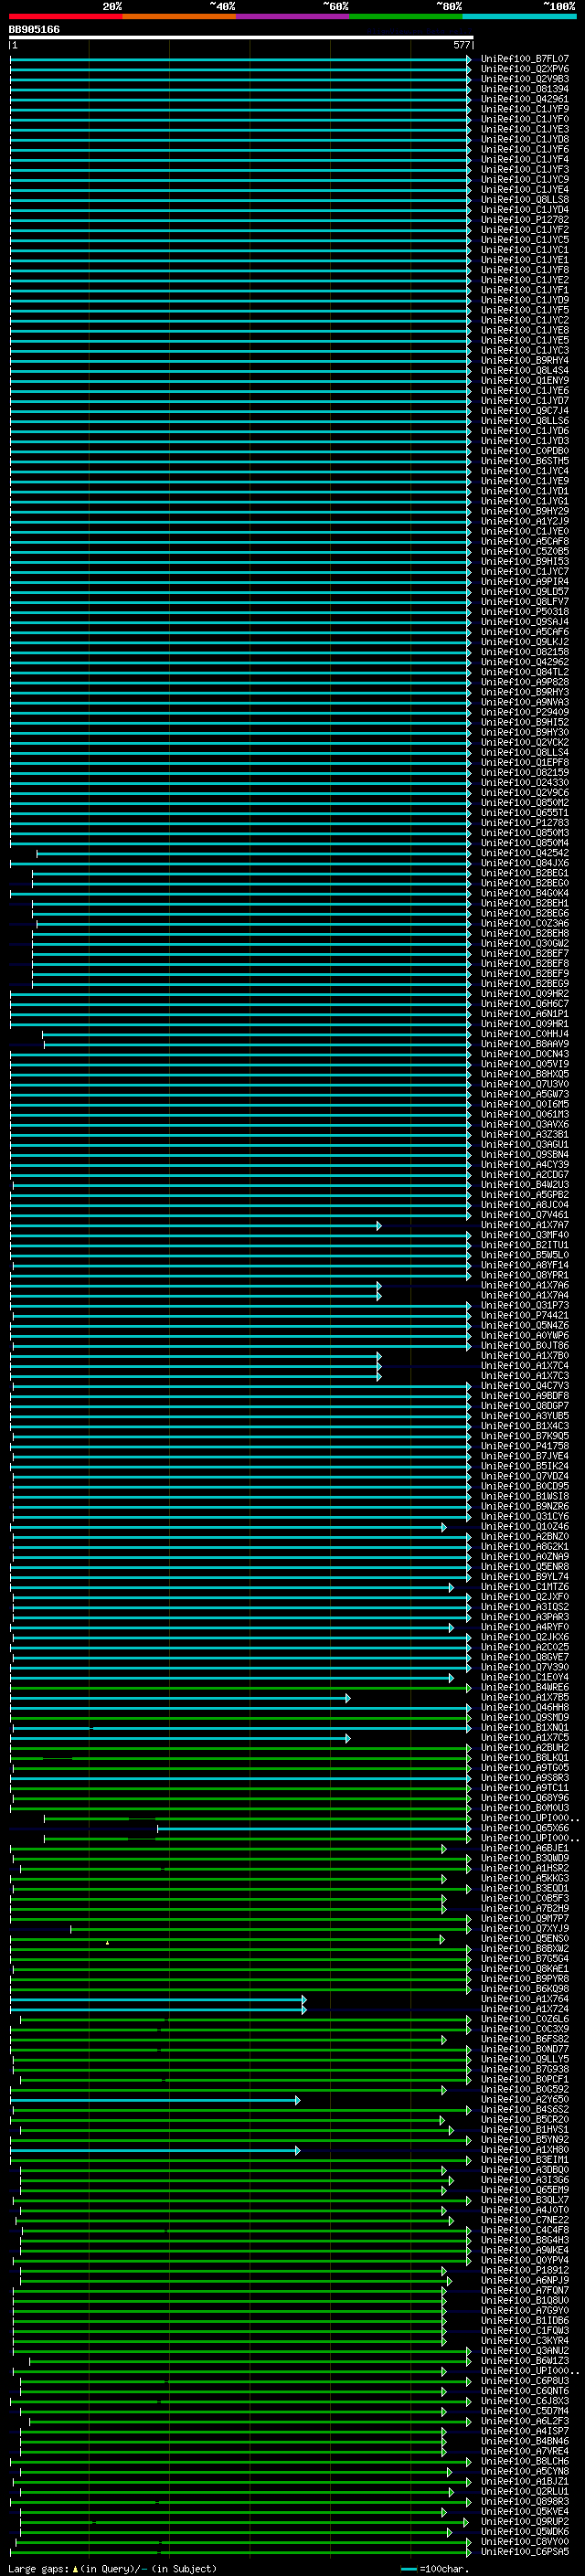Select the UniRef100_C1JYD4 label
The height and width of the screenshot is (2576, 585).
click(x=525, y=210)
